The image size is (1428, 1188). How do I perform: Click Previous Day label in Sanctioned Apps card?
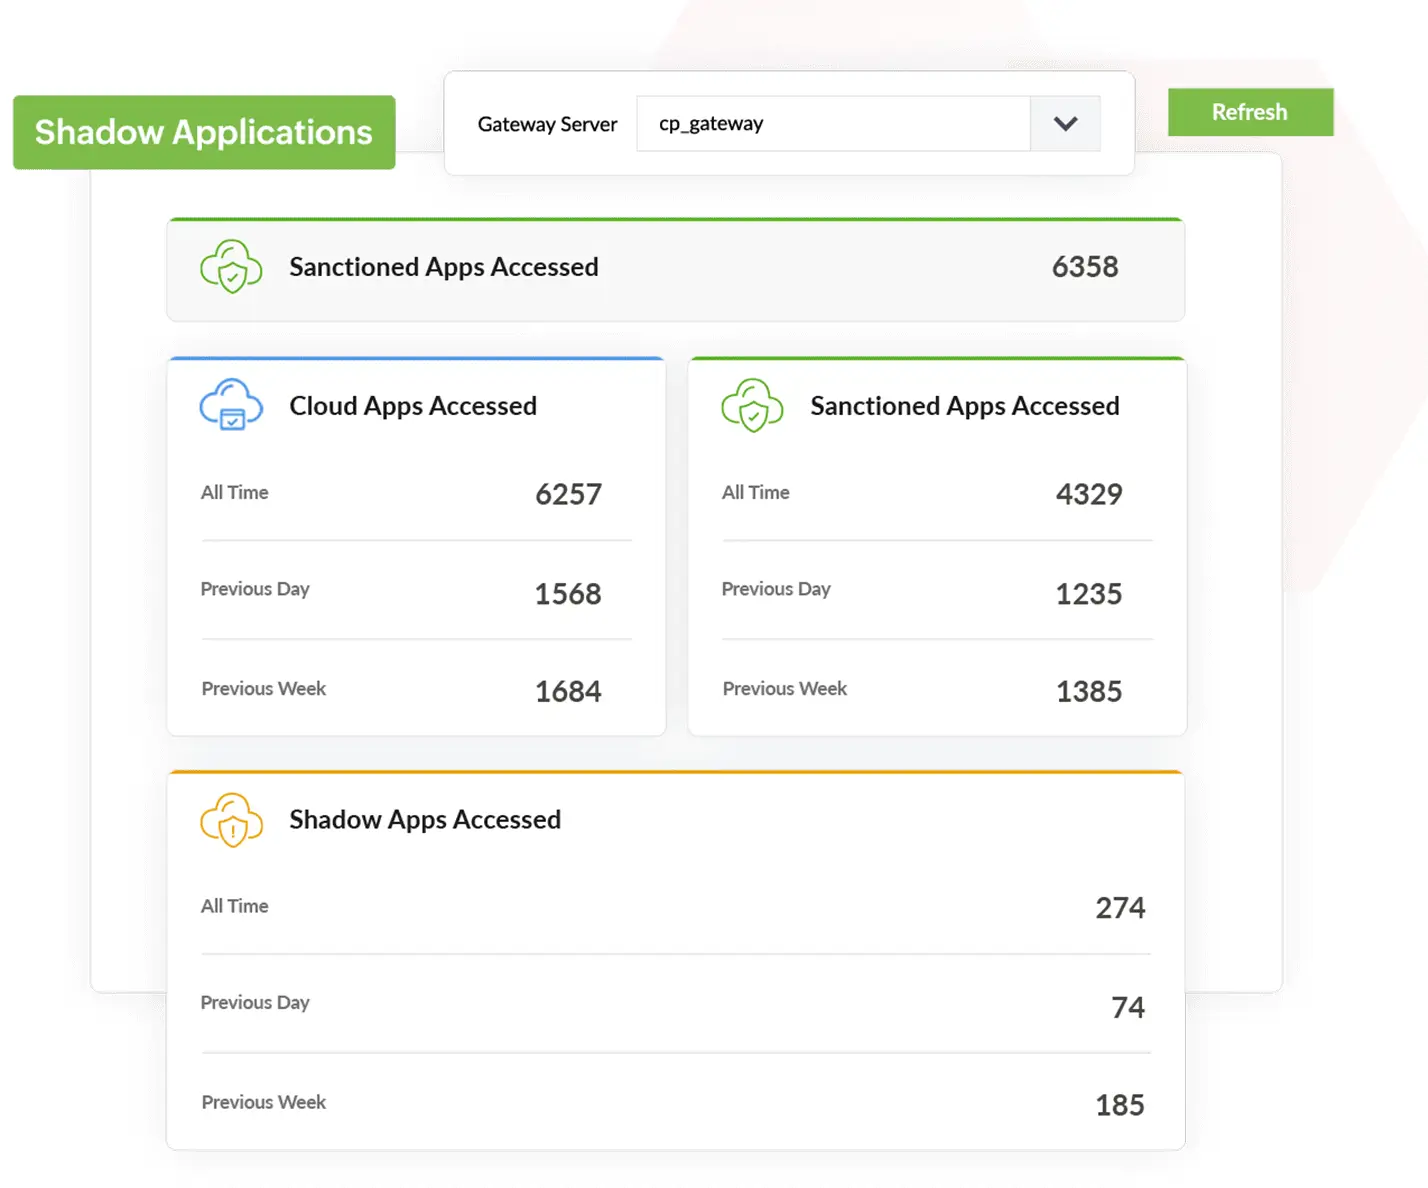click(x=776, y=589)
